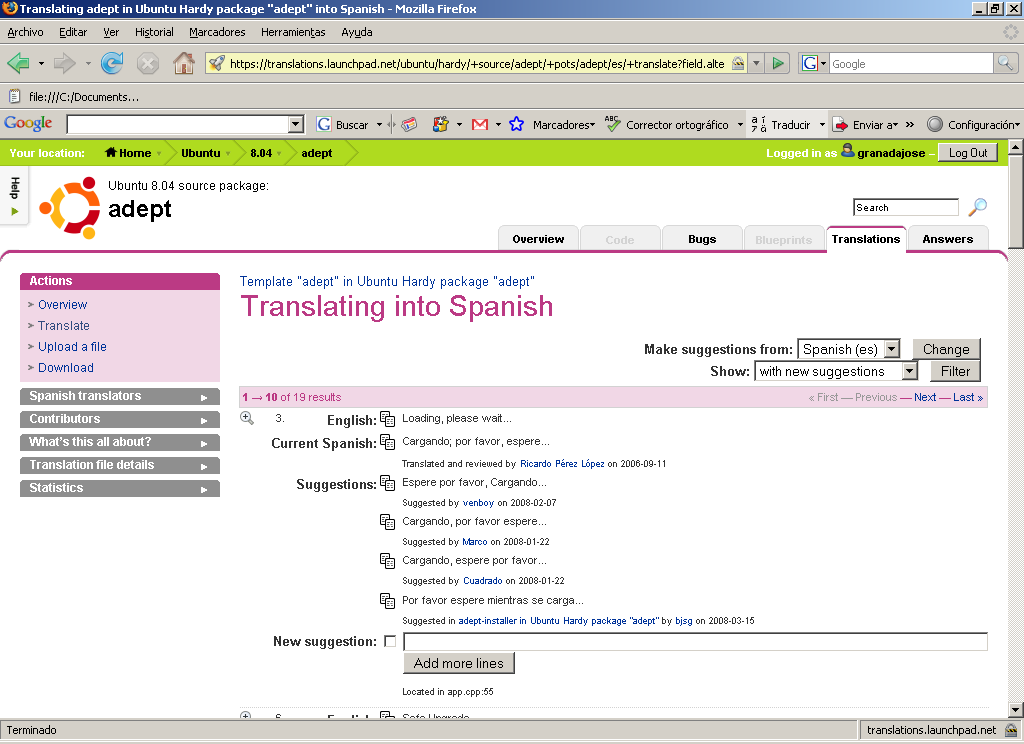Click the Last results page link
Image resolution: width=1024 pixels, height=744 pixels.
[x=967, y=397]
